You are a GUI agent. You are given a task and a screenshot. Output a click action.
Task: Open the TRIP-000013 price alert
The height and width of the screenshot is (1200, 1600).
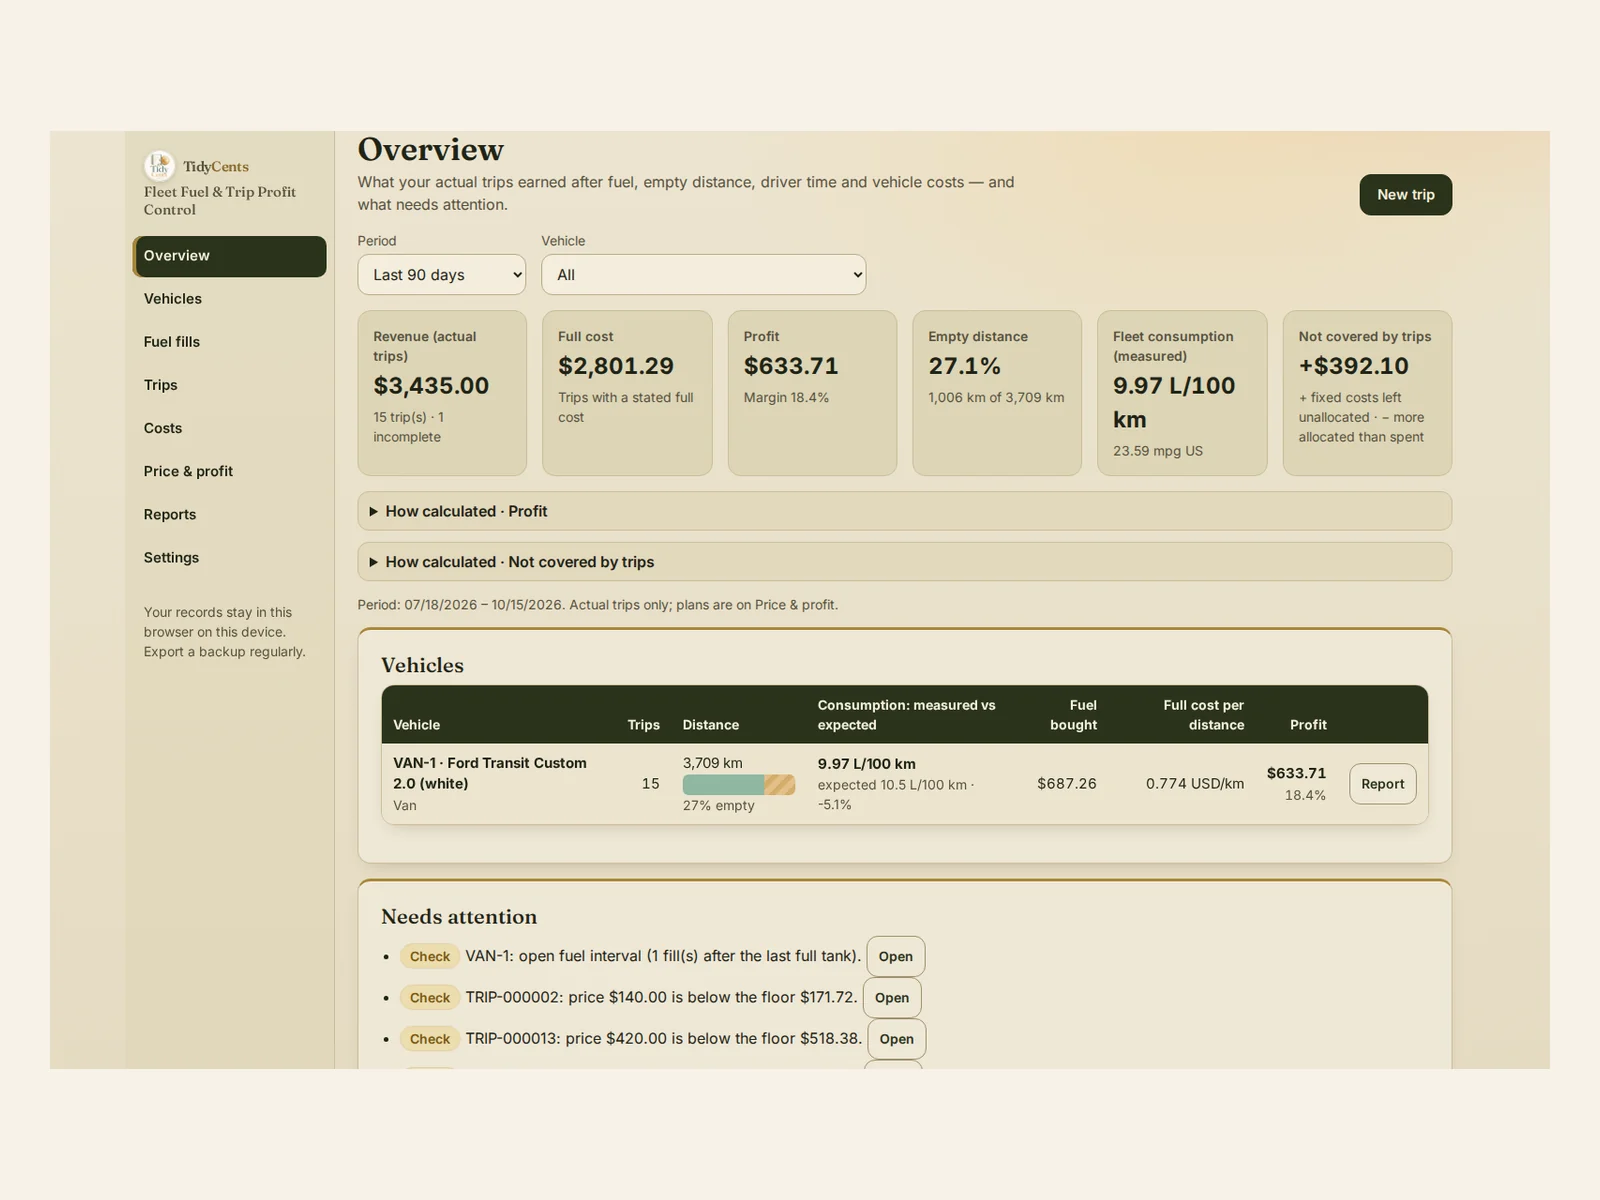click(897, 1039)
